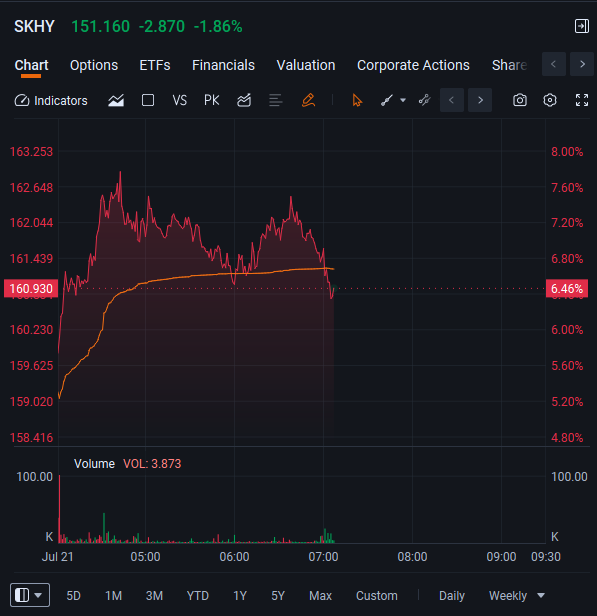
Task: Click the 8.00% percent axis label
Action: pos(567,152)
